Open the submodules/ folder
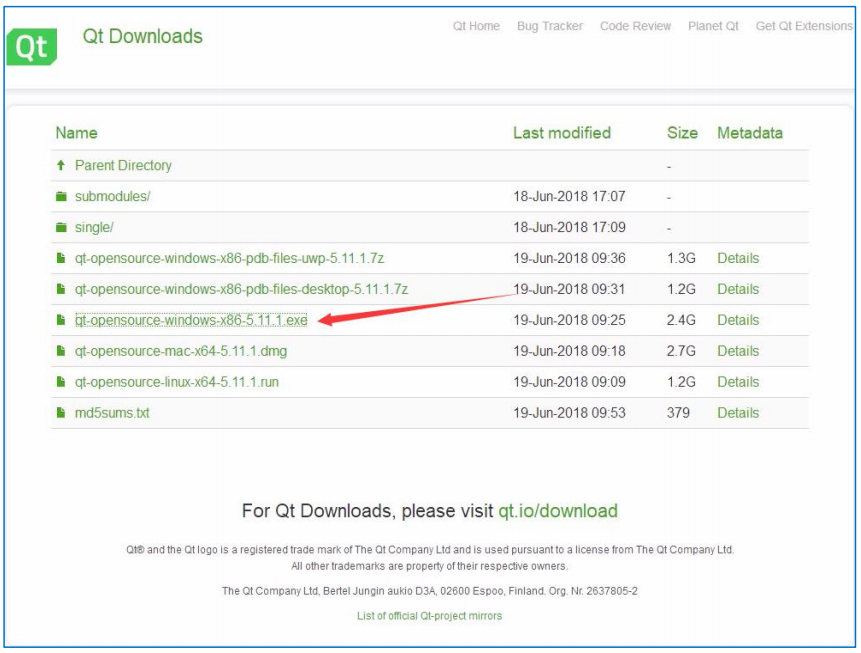Viewport: 861px width, 653px height. coord(113,197)
